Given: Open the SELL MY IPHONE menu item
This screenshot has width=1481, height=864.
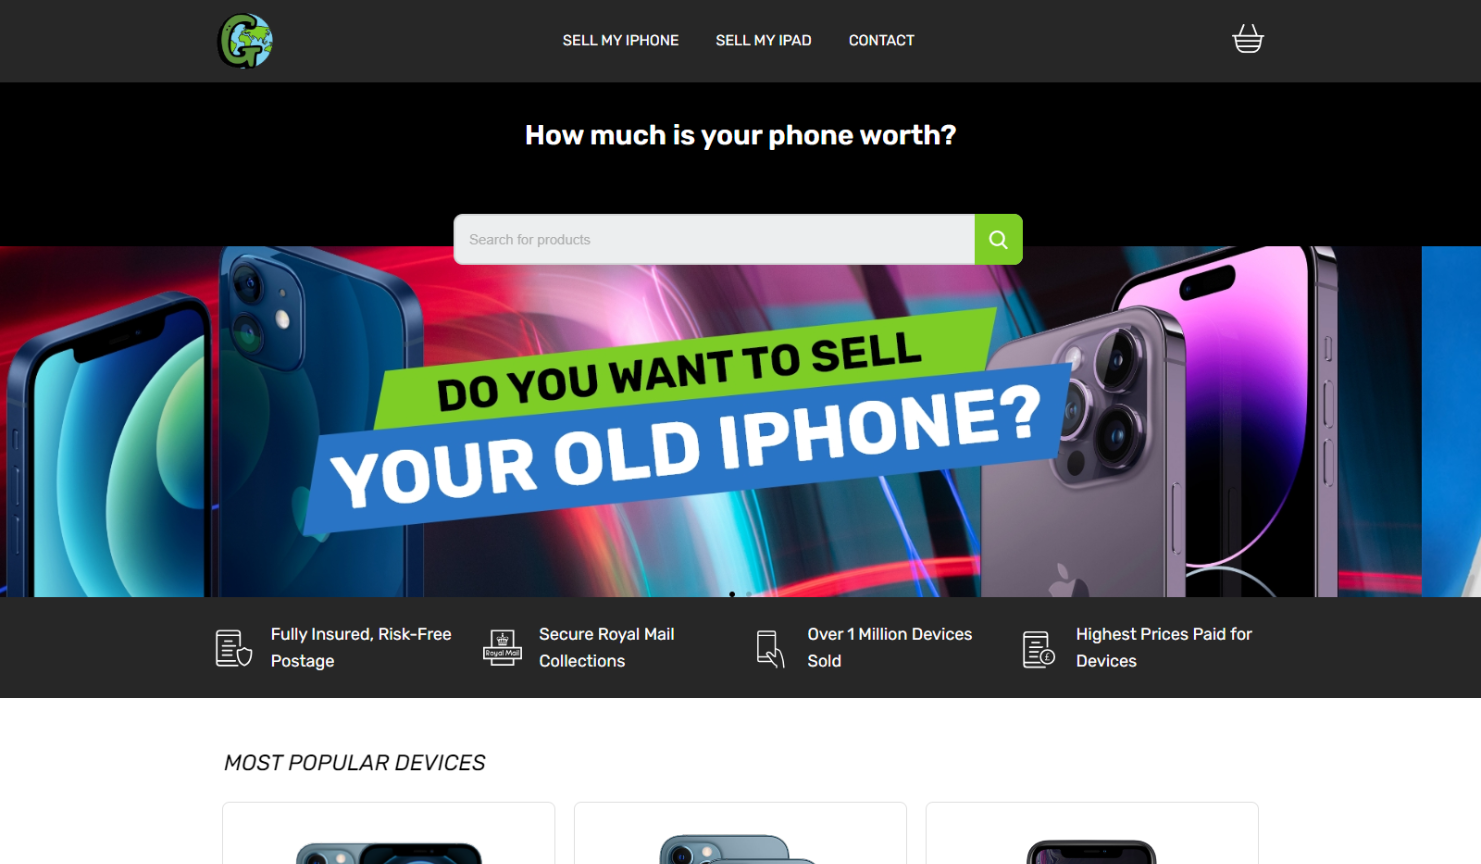Looking at the screenshot, I should click(620, 41).
